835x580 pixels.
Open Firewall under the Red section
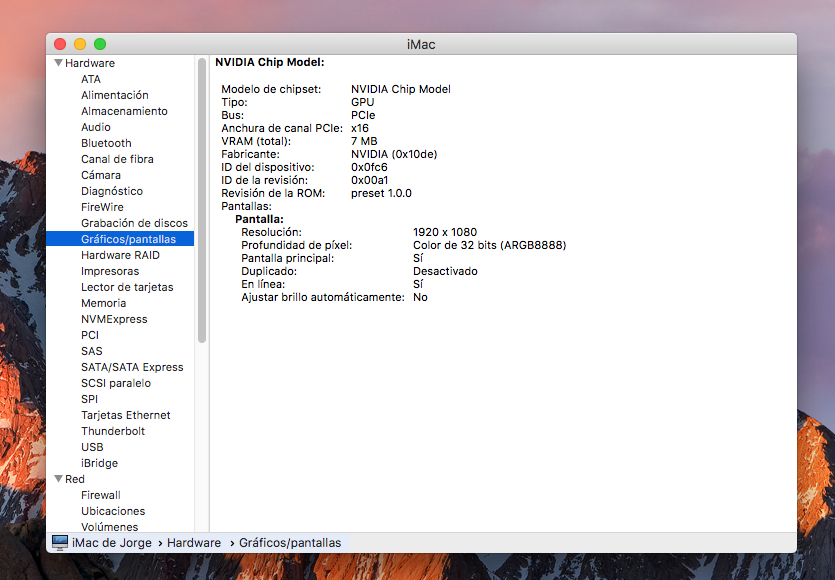click(x=101, y=495)
